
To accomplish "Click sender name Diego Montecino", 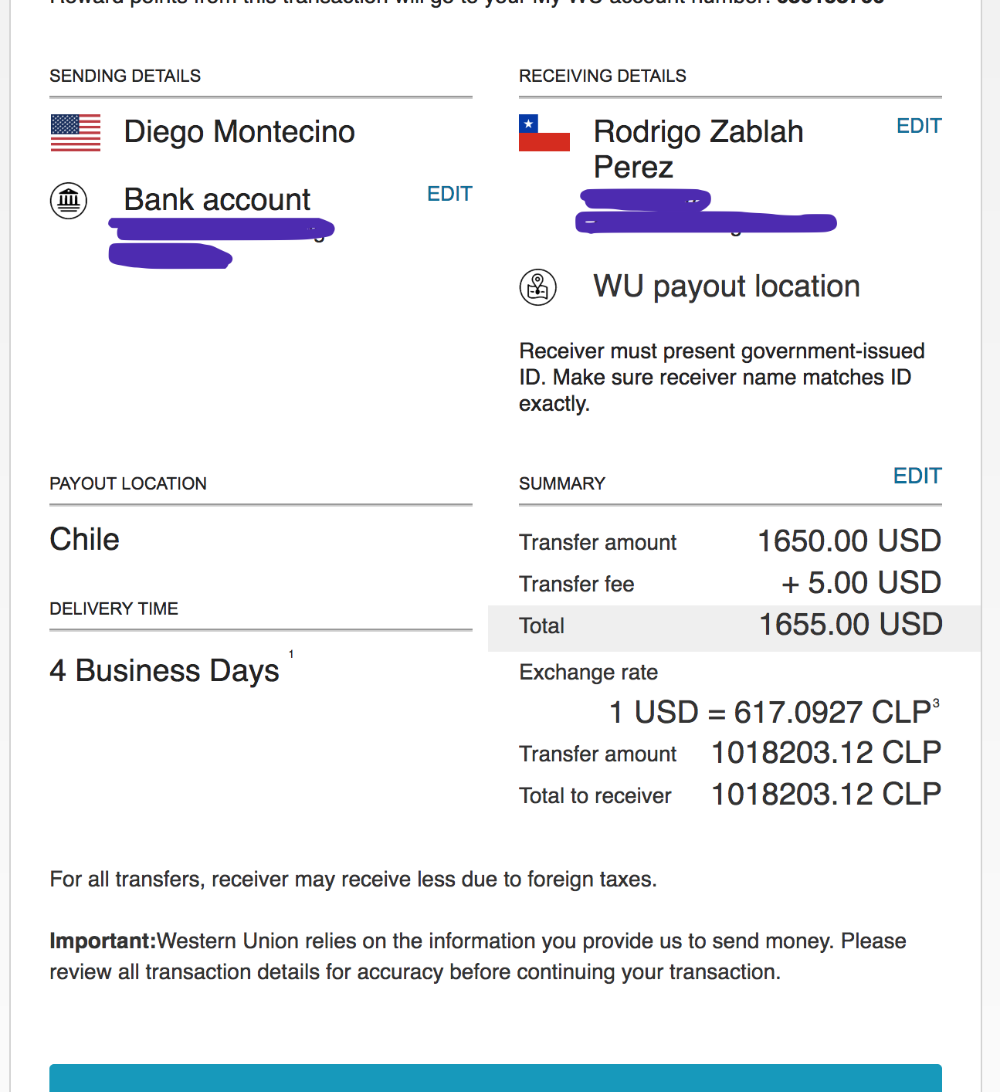I will point(240,132).
